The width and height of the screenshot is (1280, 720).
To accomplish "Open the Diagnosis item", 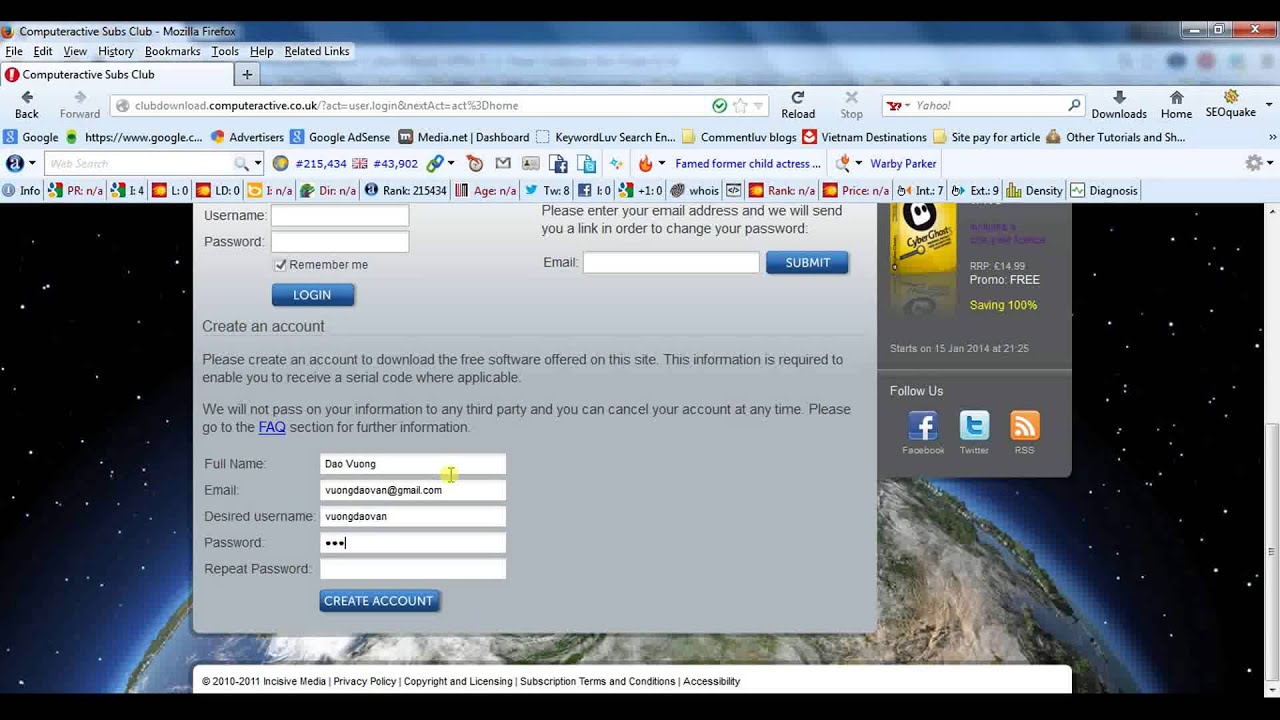I will (x=1104, y=190).
